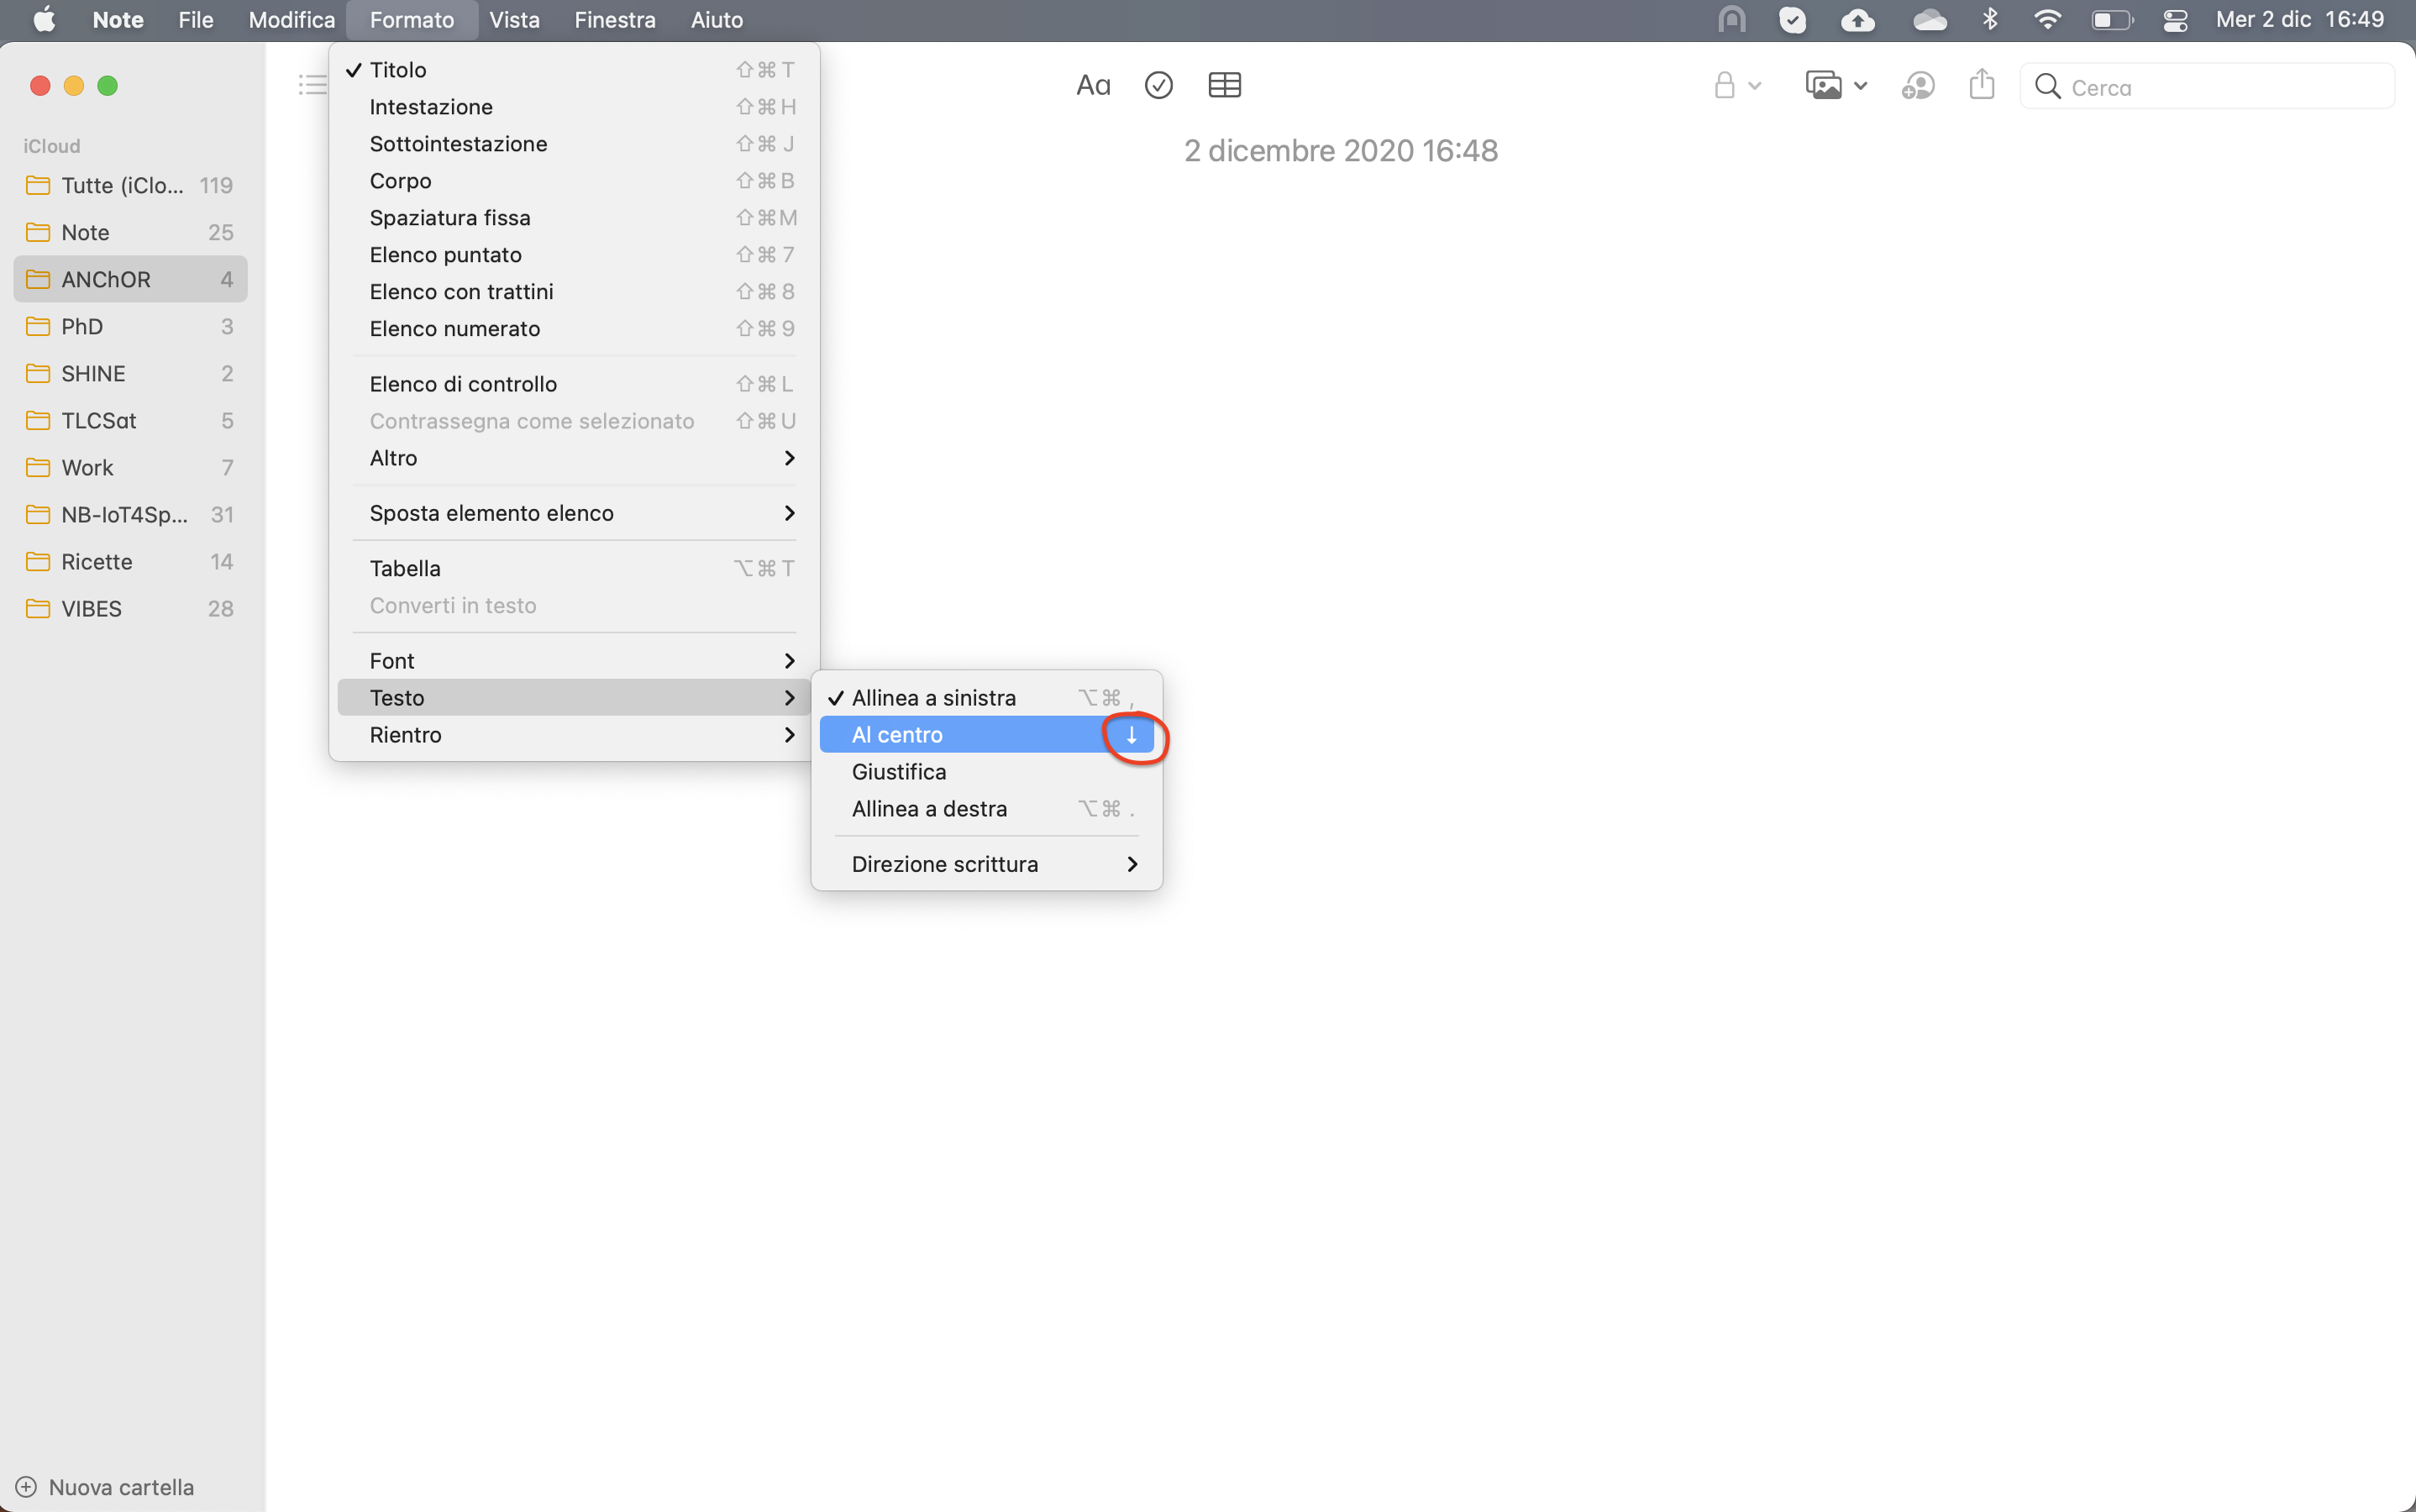Click the checklist circle-check toolbar icon
This screenshot has width=2416, height=1512.
(1158, 86)
